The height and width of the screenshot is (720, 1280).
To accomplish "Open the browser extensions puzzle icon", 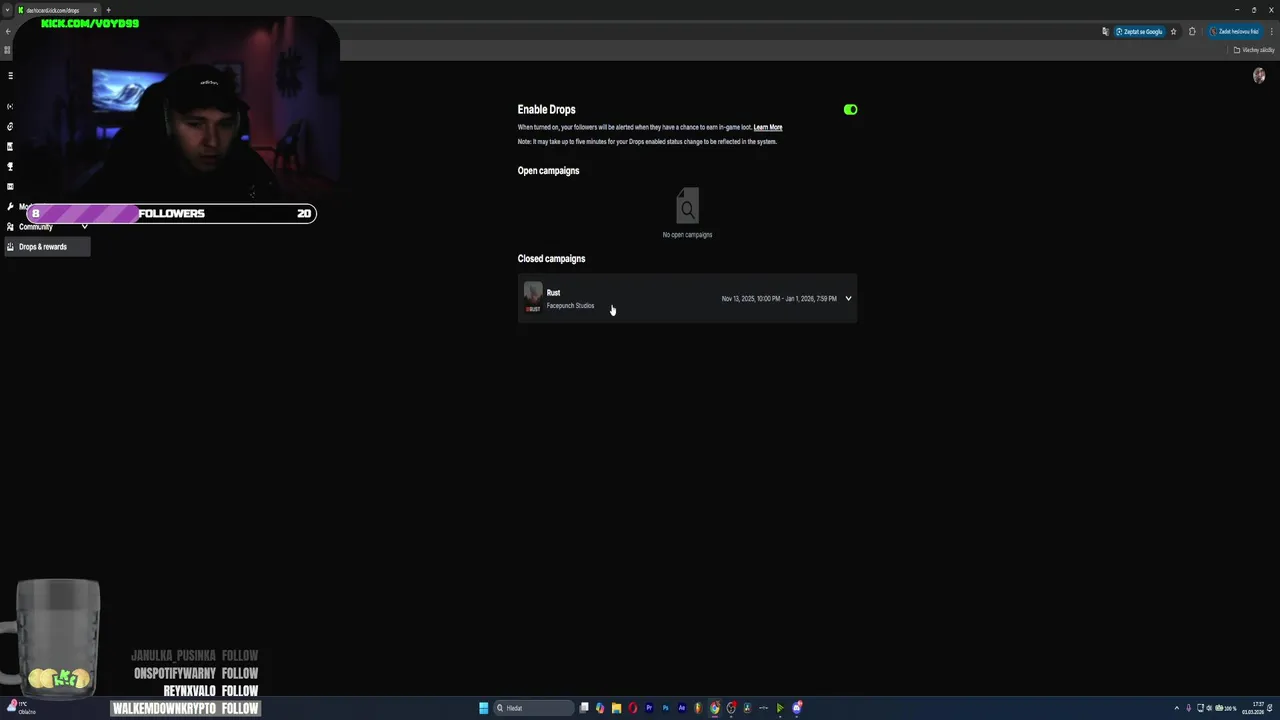I will tap(1192, 32).
